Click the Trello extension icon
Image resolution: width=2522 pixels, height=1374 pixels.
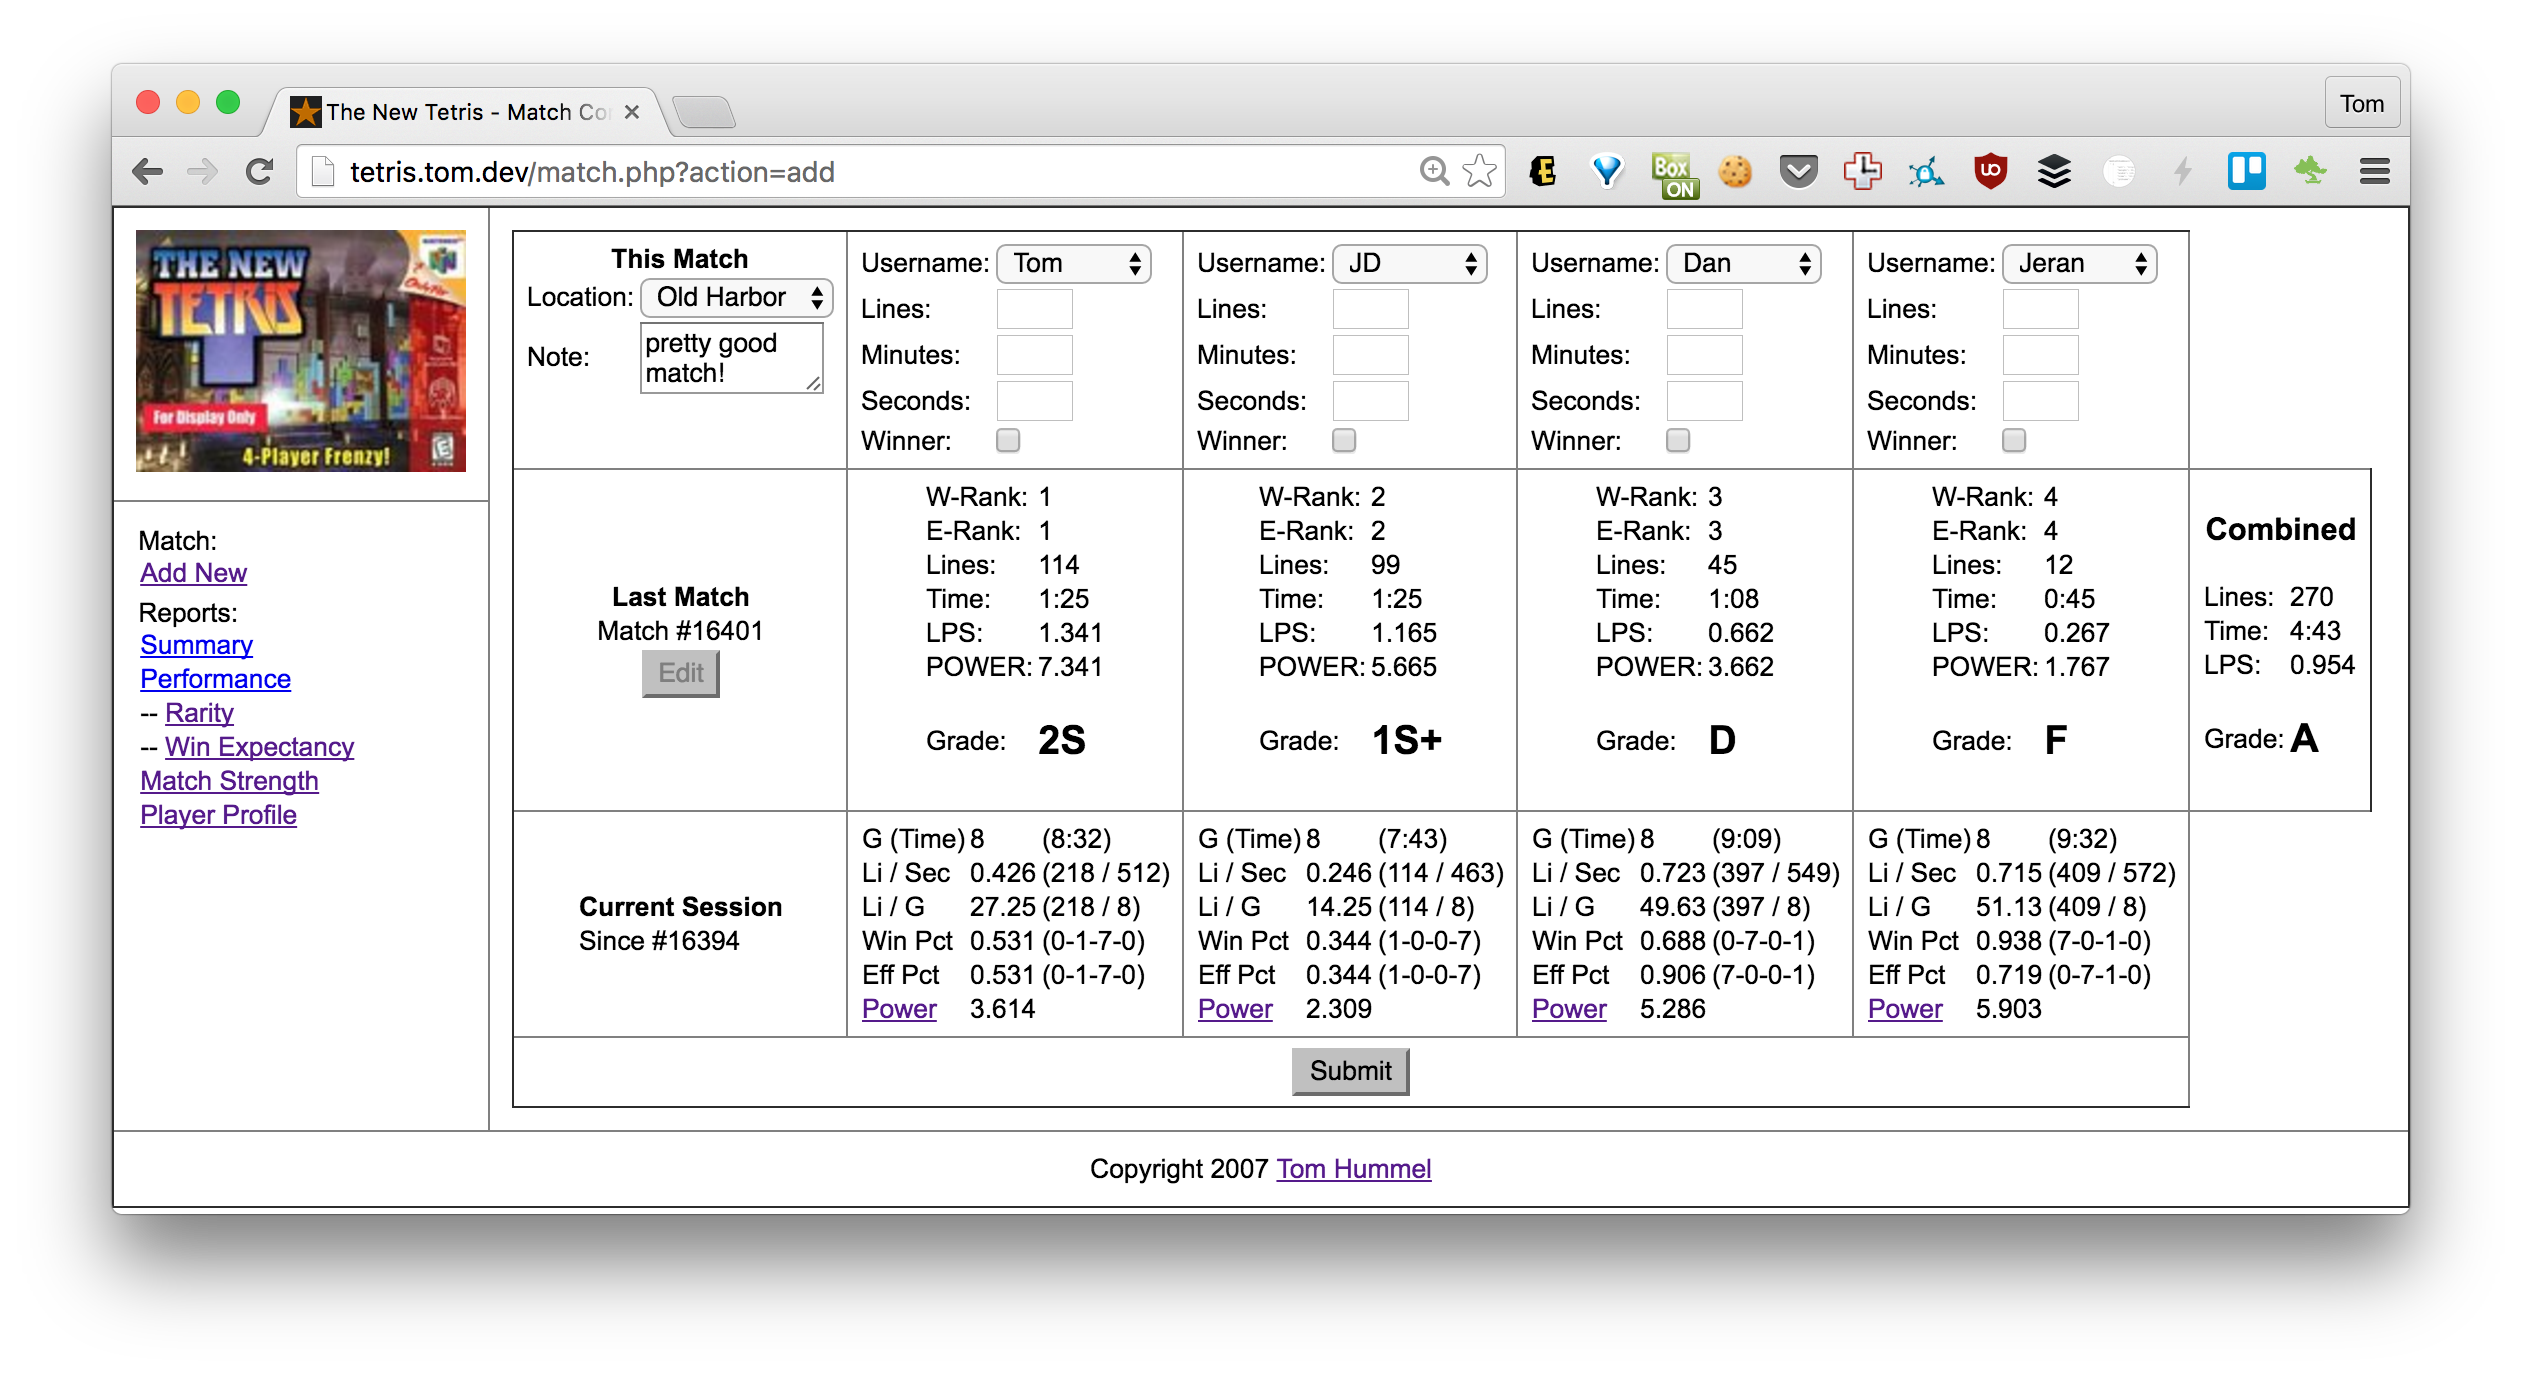(2246, 172)
